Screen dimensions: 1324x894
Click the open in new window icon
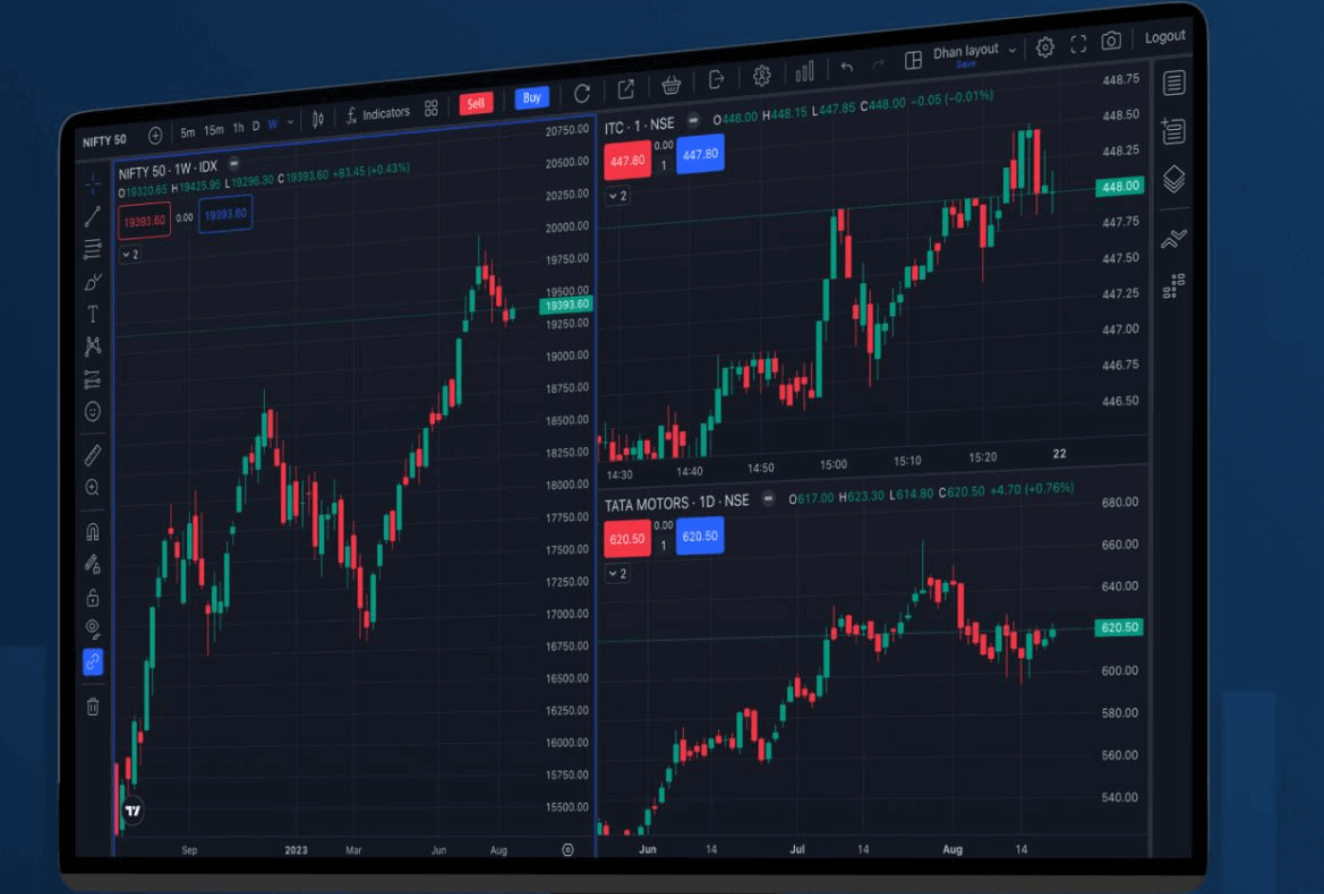626,89
